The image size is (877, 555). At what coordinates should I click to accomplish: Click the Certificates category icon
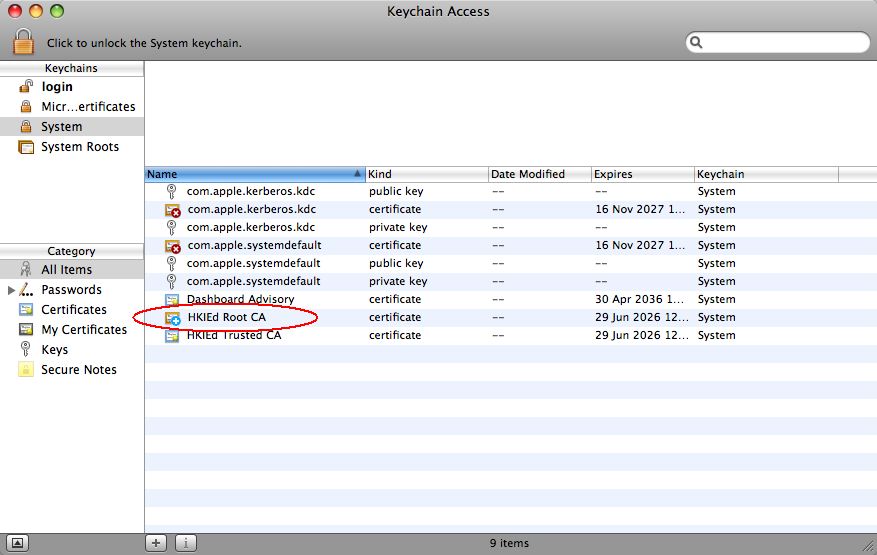[x=26, y=309]
